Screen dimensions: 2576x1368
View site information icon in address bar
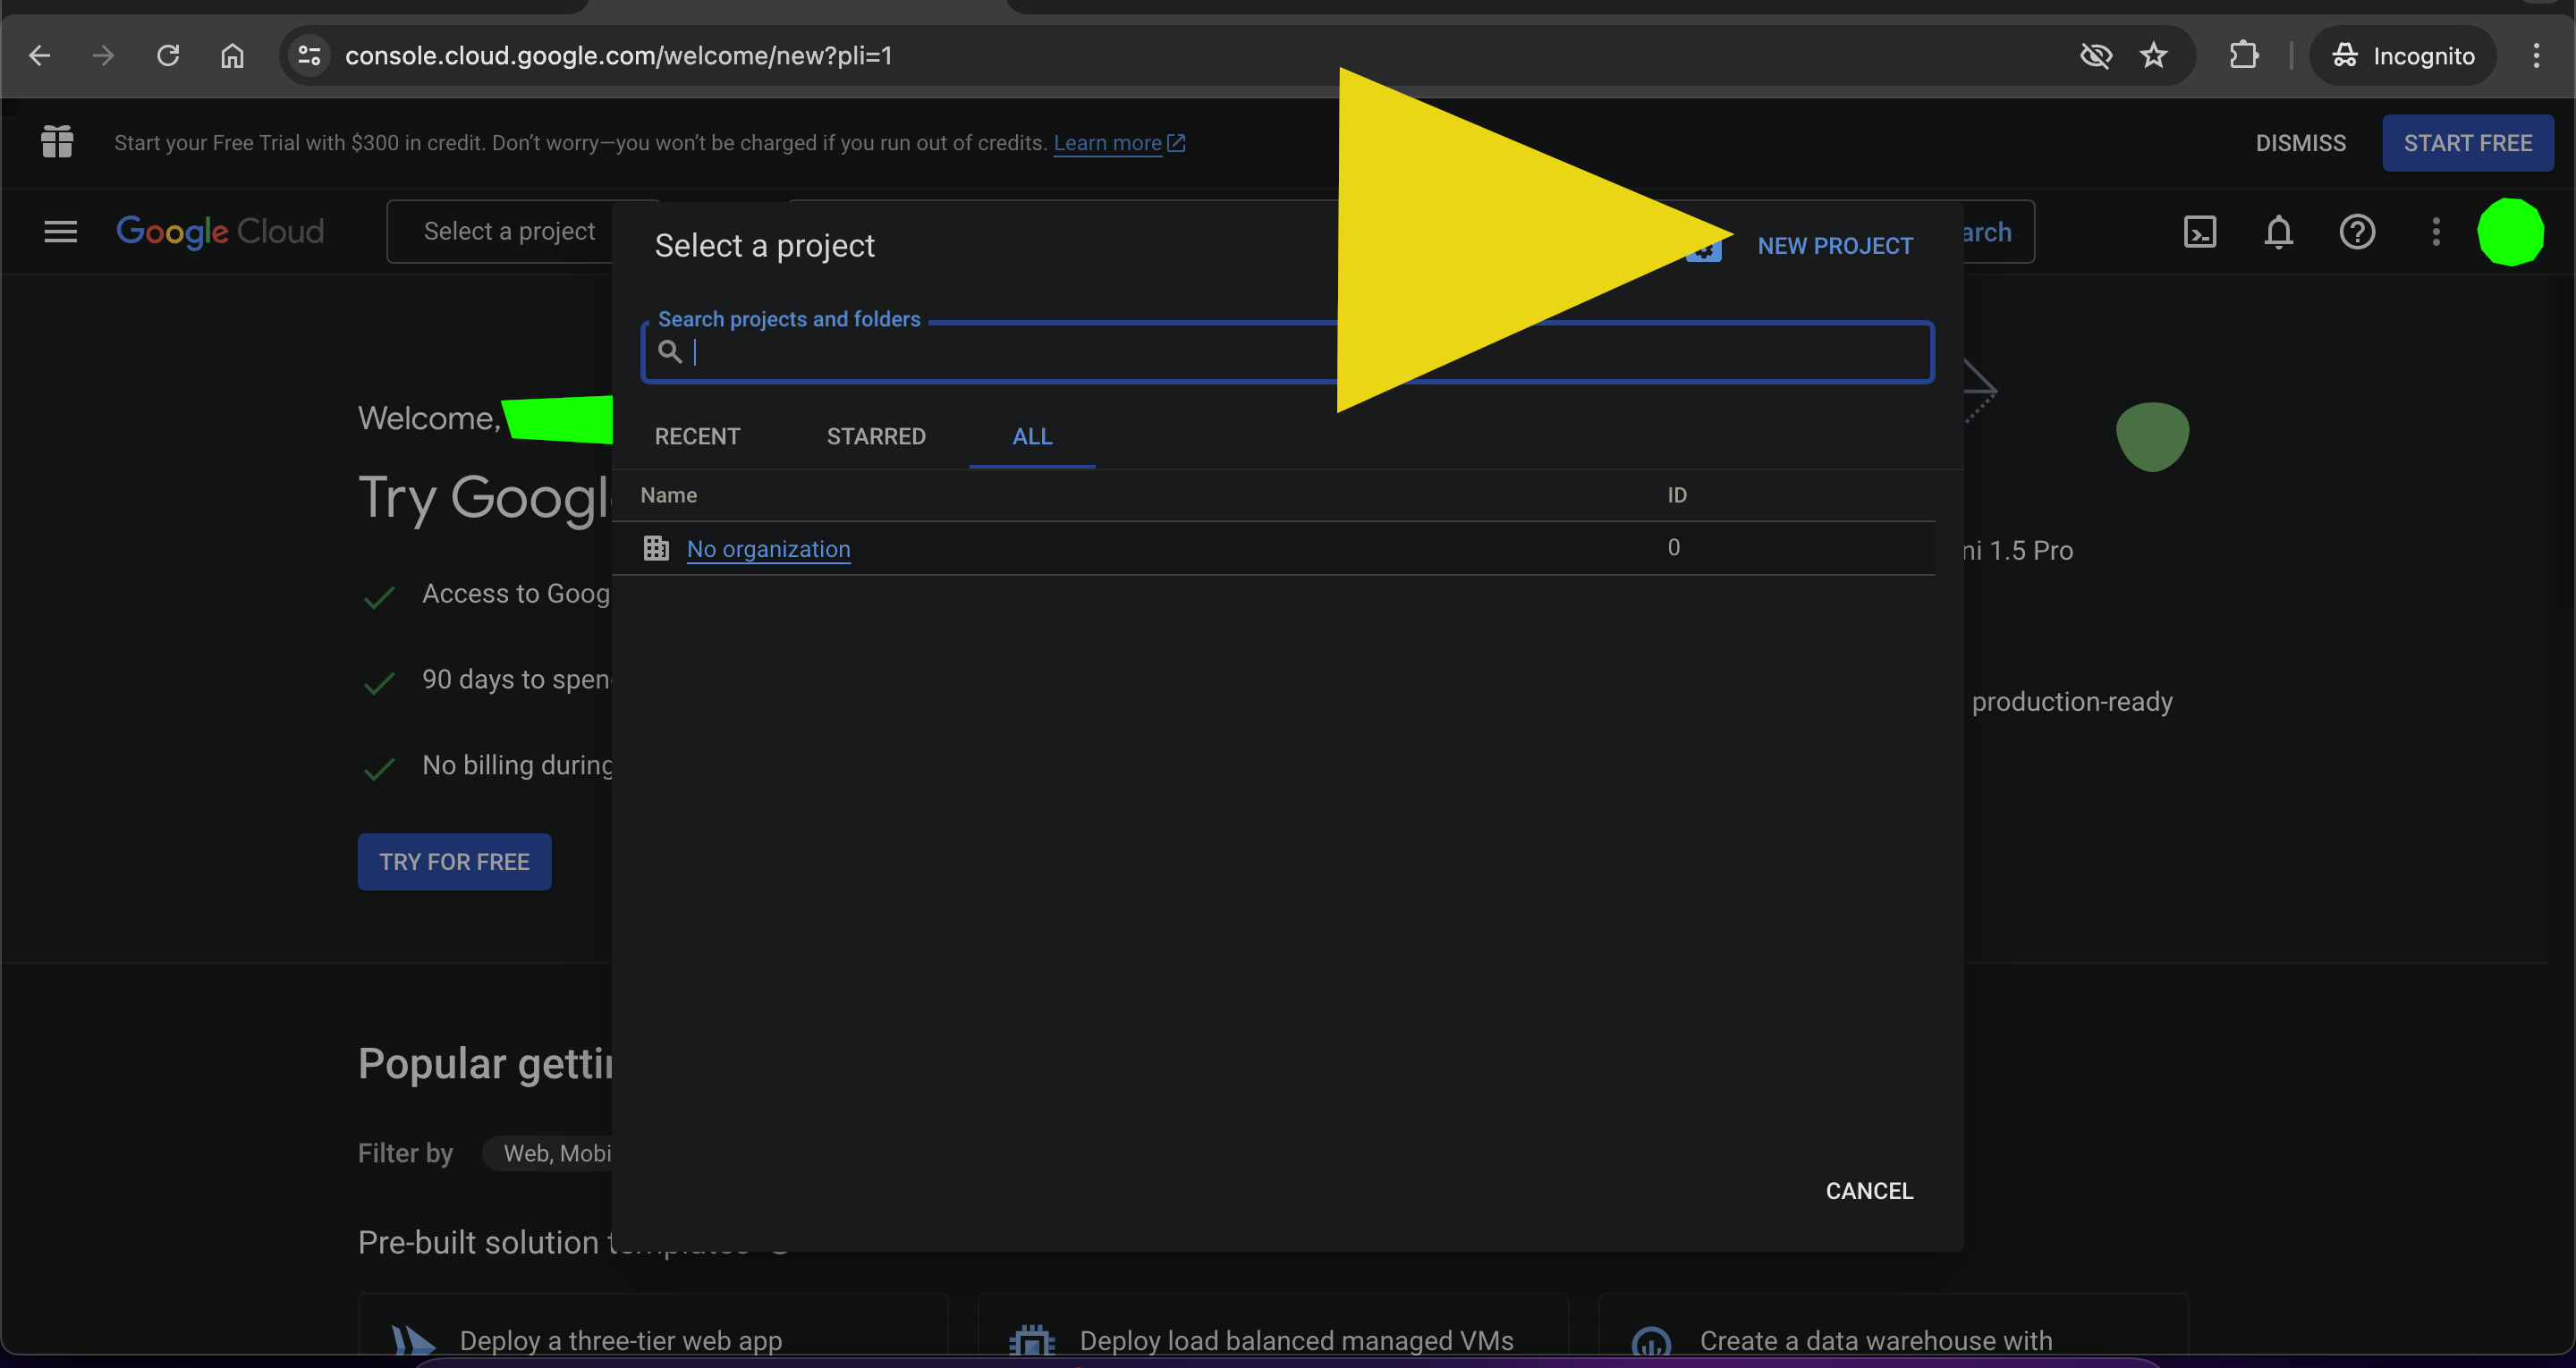[x=309, y=56]
